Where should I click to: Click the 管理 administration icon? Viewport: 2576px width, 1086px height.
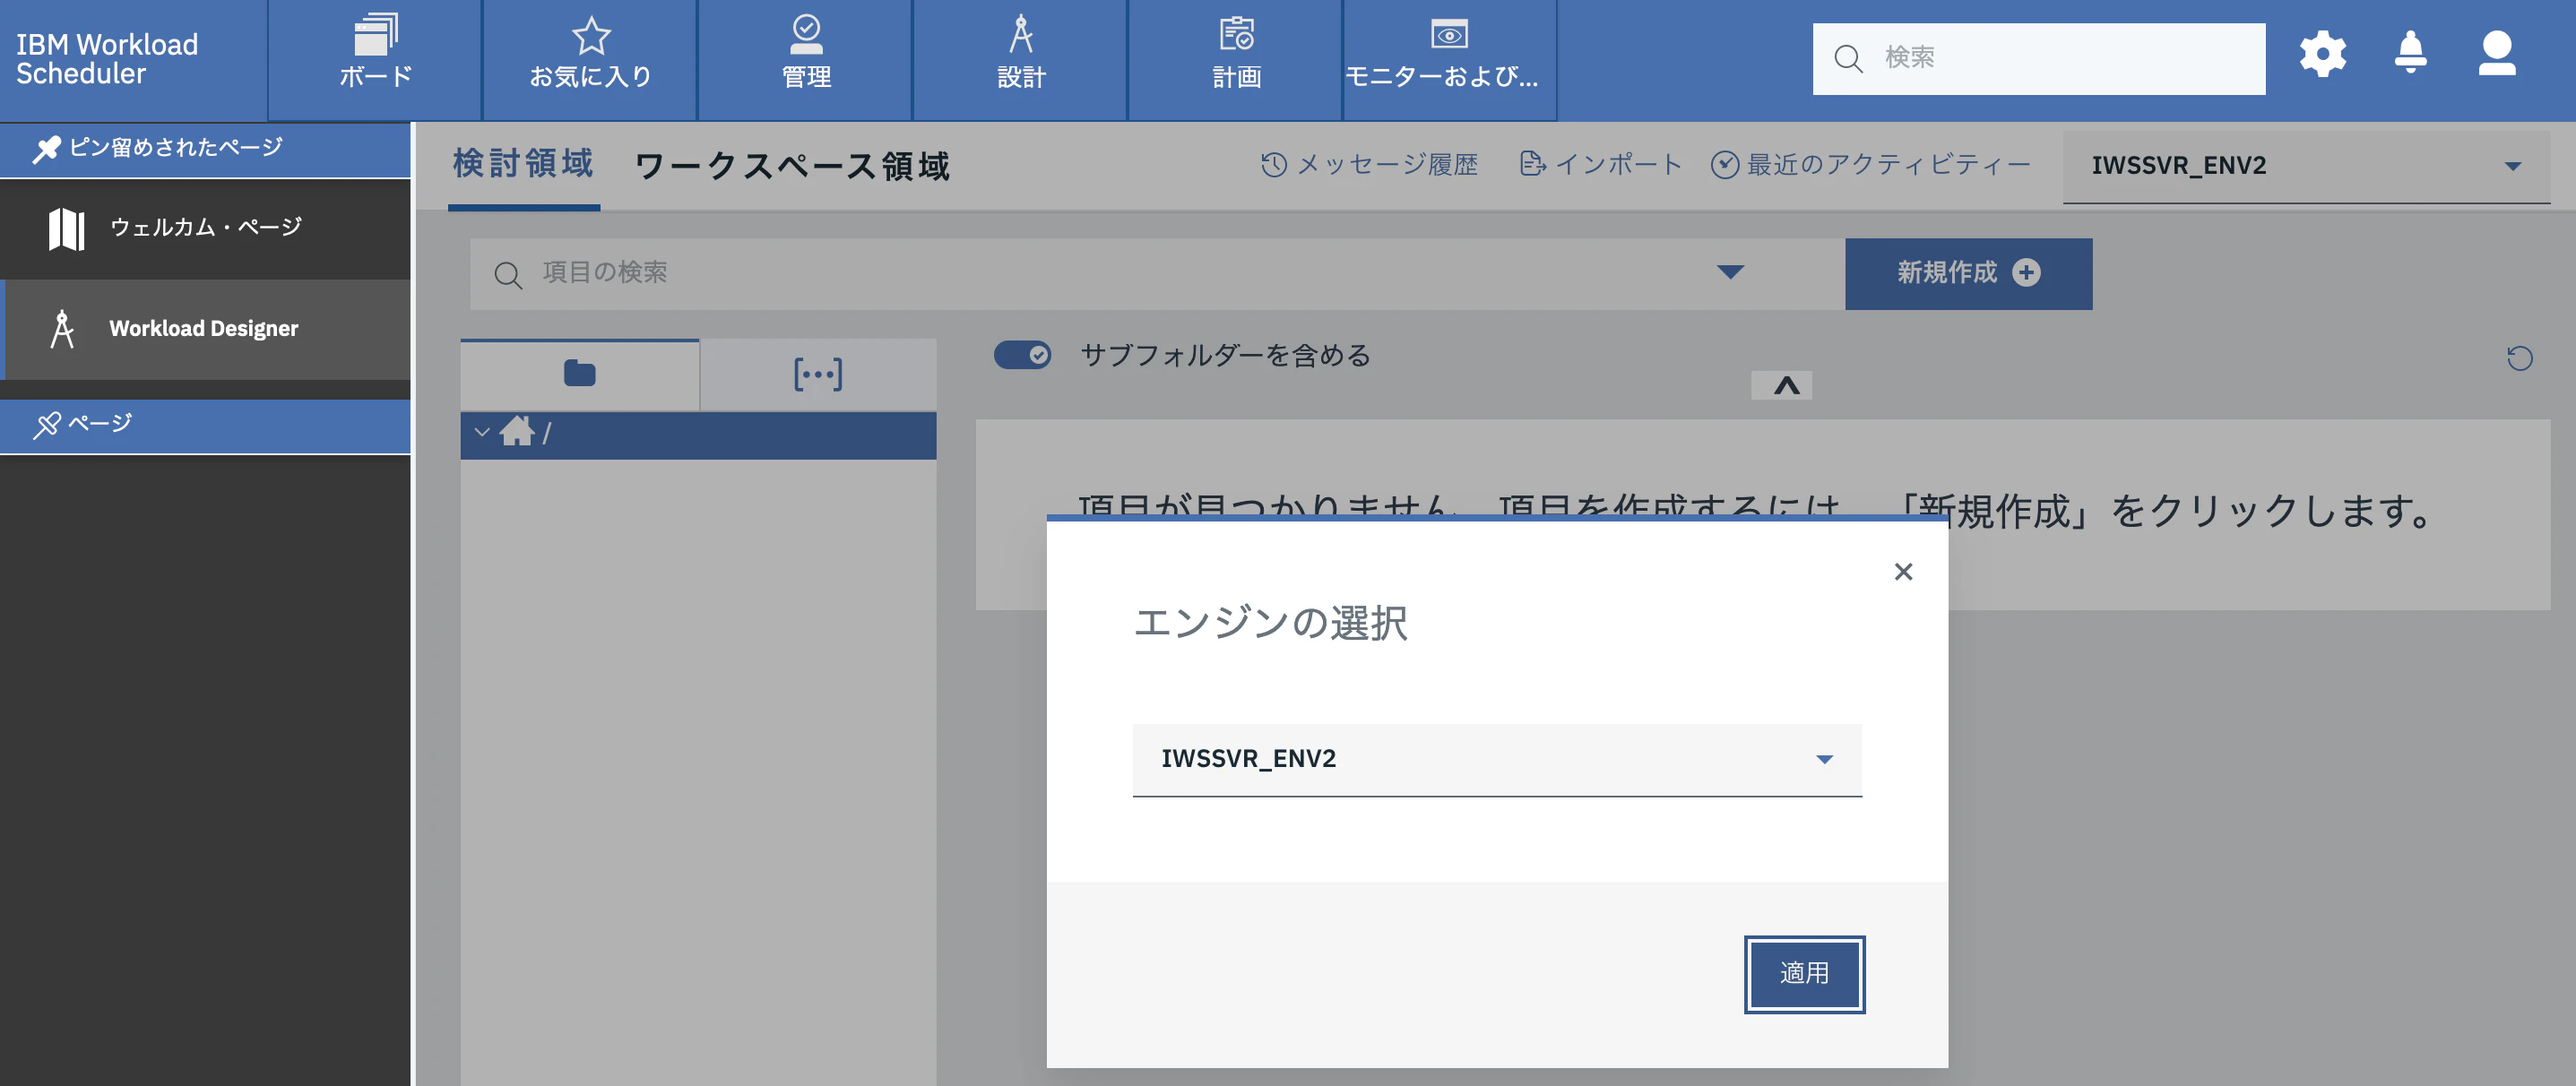[x=806, y=34]
